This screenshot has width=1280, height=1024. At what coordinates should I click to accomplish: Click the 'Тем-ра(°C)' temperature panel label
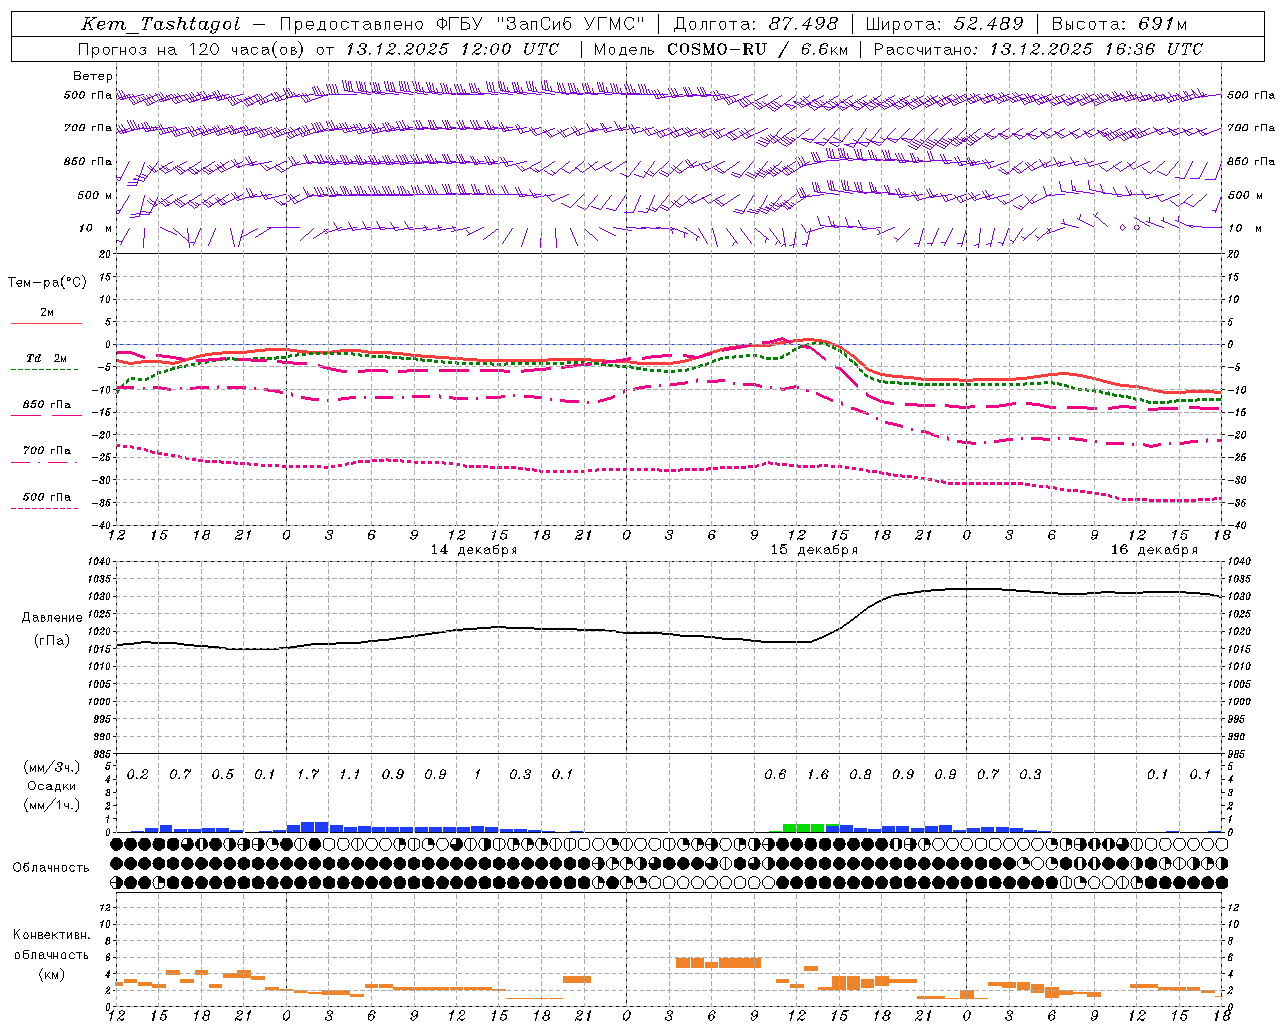[47, 283]
